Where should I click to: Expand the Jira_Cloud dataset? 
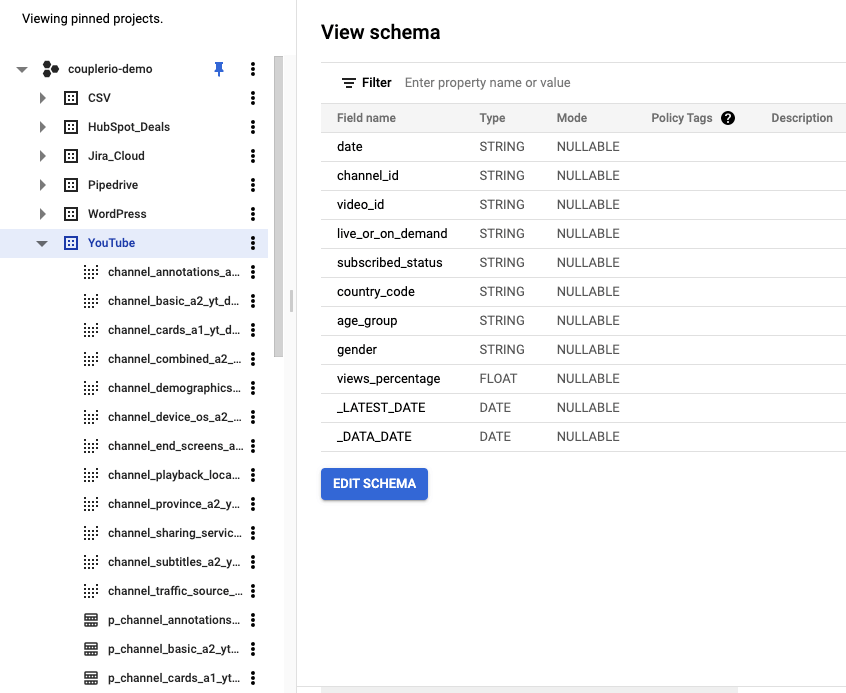click(43, 156)
